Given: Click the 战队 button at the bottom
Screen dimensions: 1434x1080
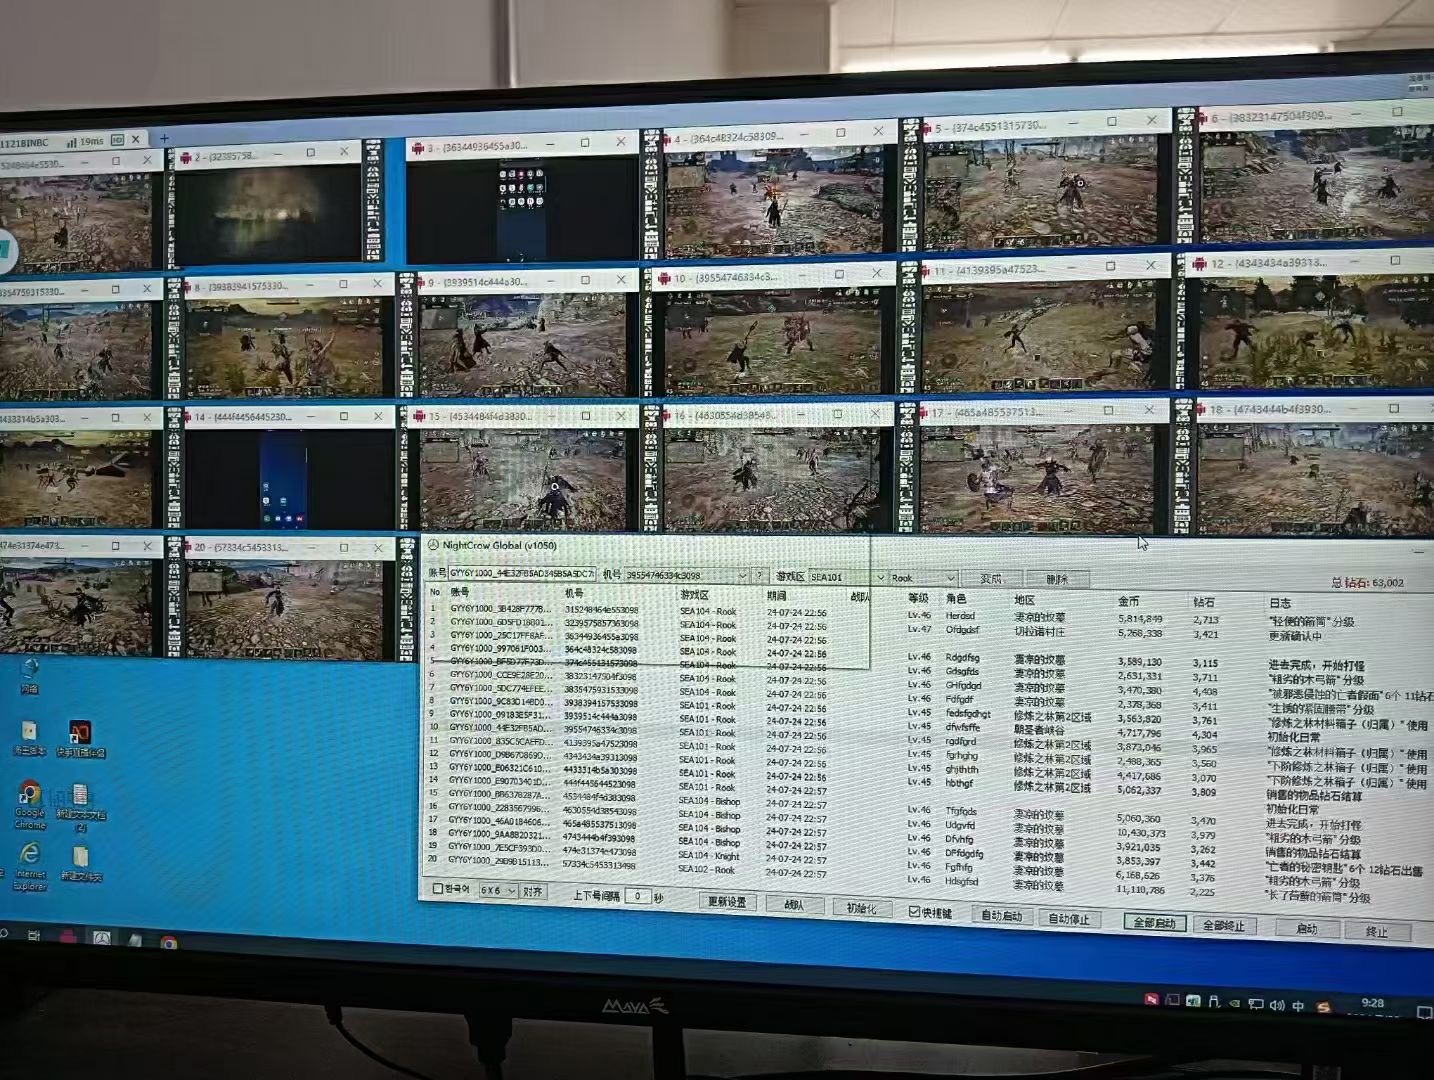Looking at the screenshot, I should click(794, 904).
